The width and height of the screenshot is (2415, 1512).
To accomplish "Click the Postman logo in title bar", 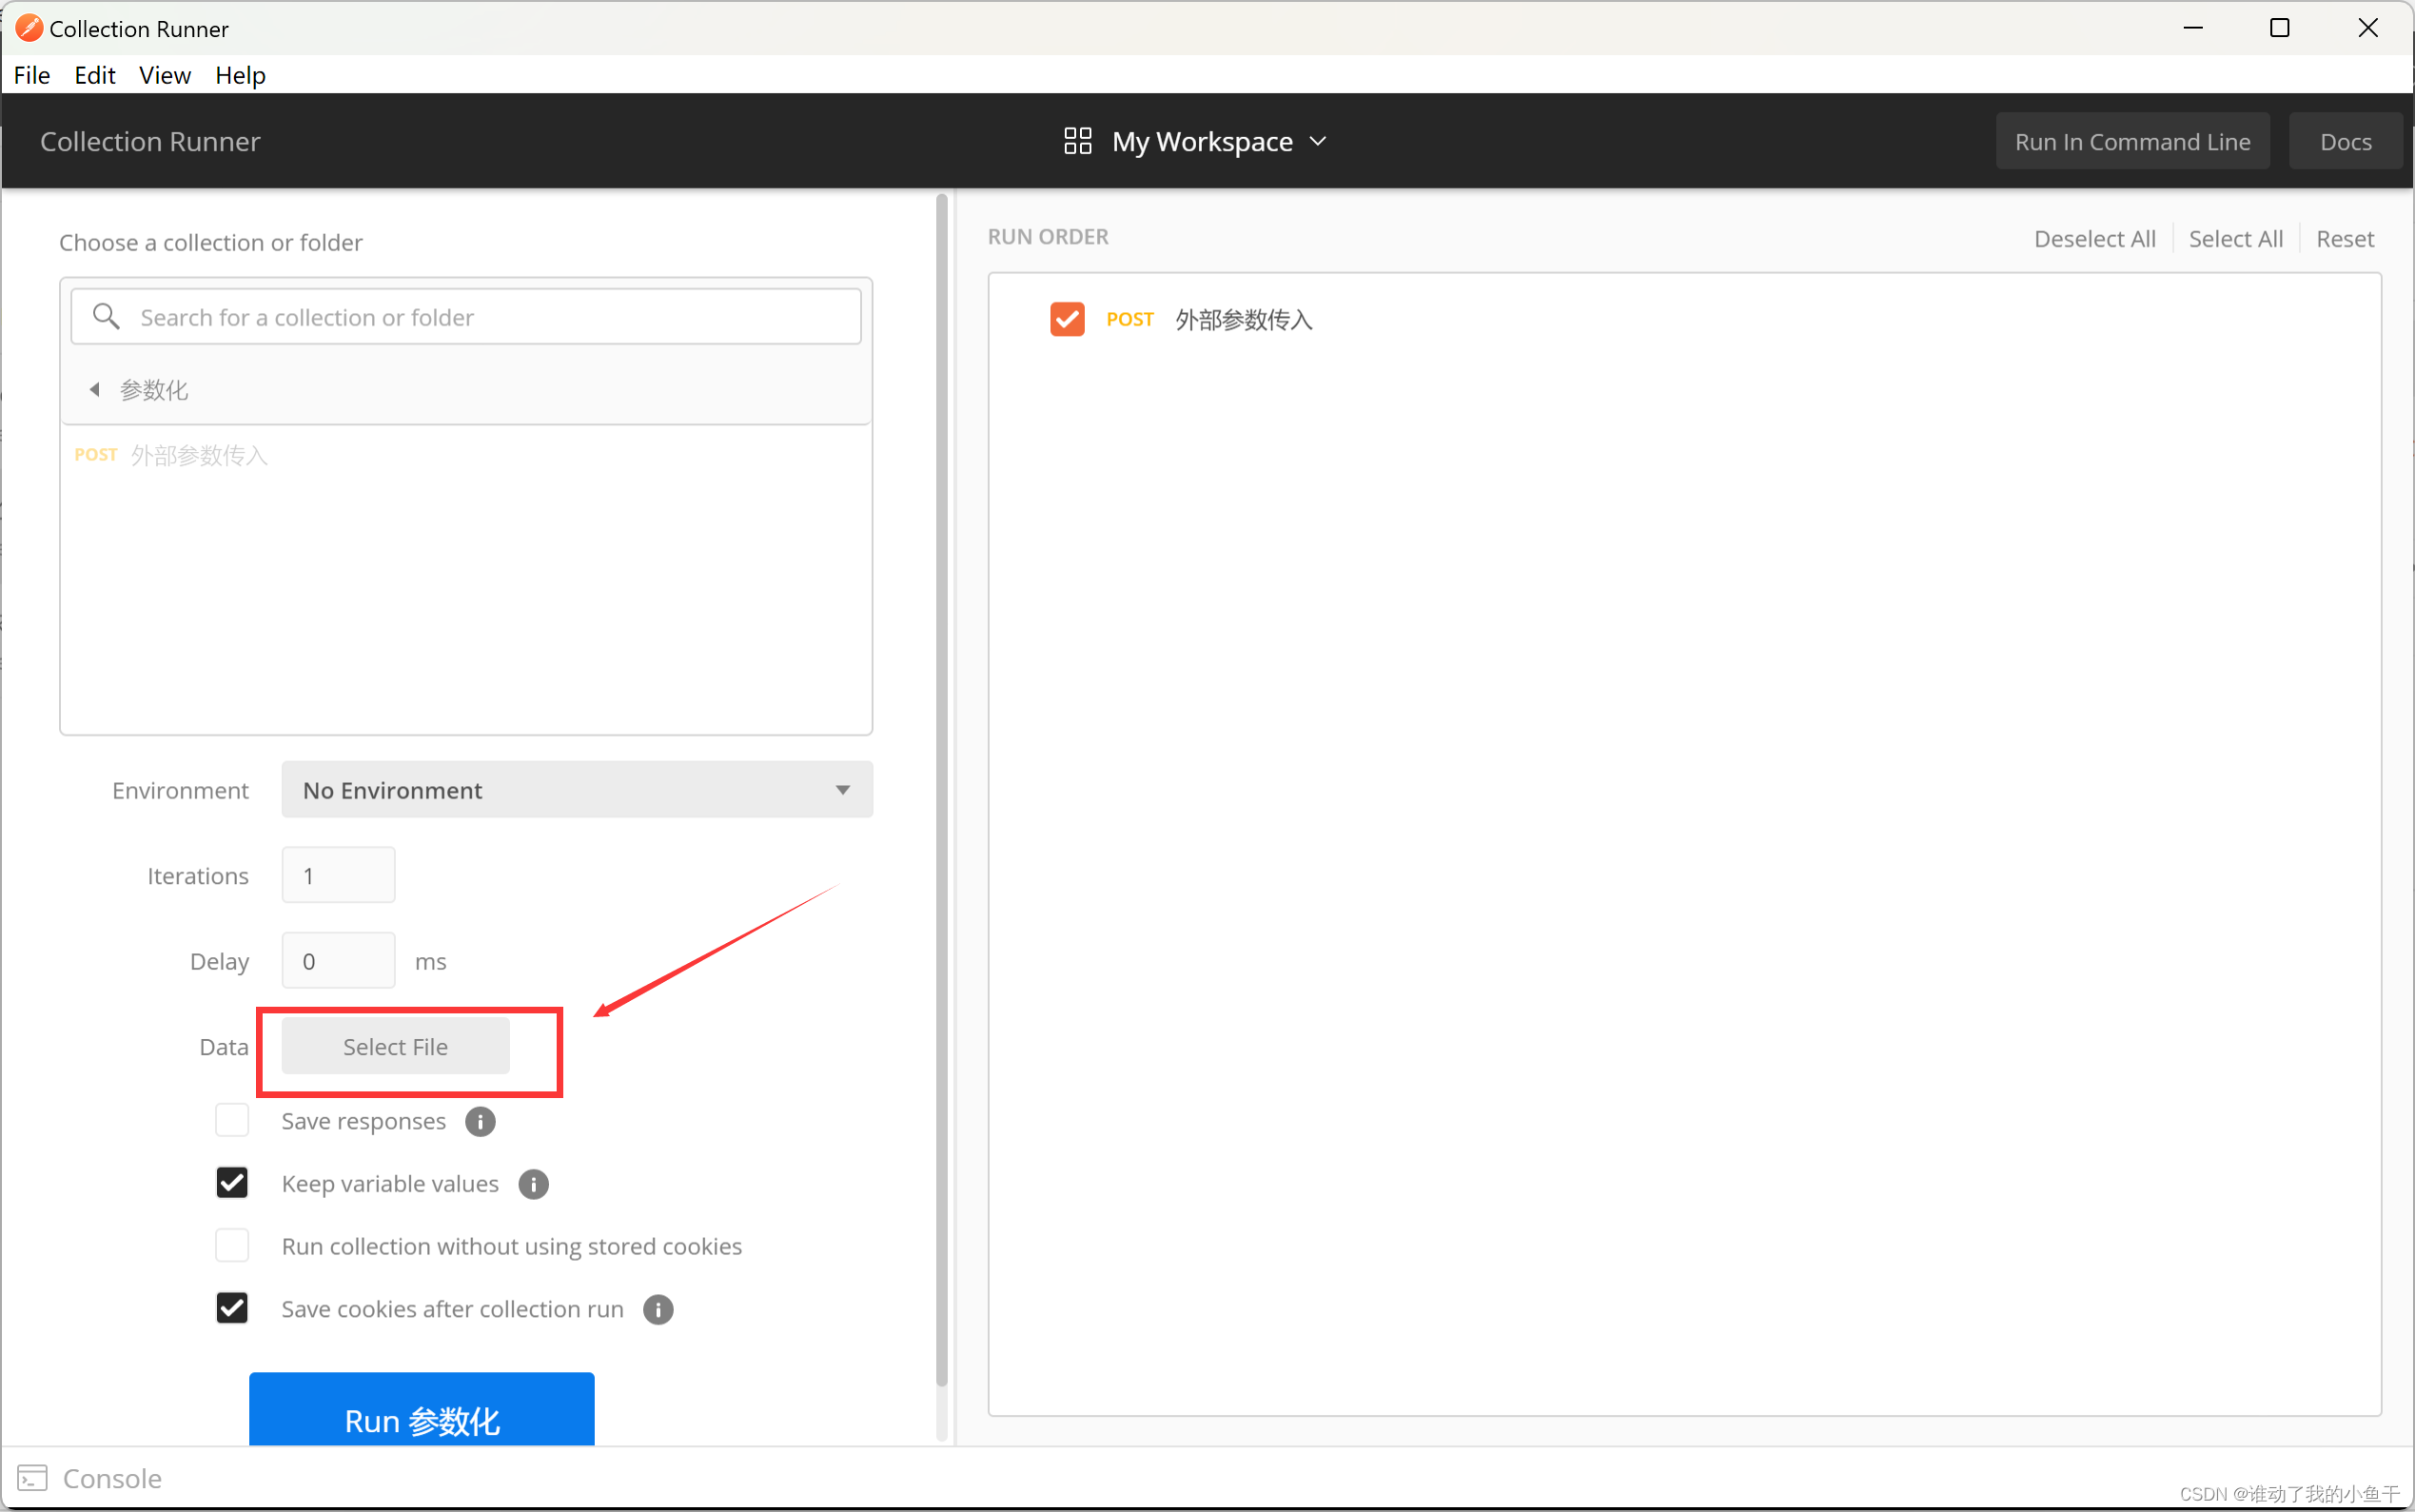I will (28, 28).
